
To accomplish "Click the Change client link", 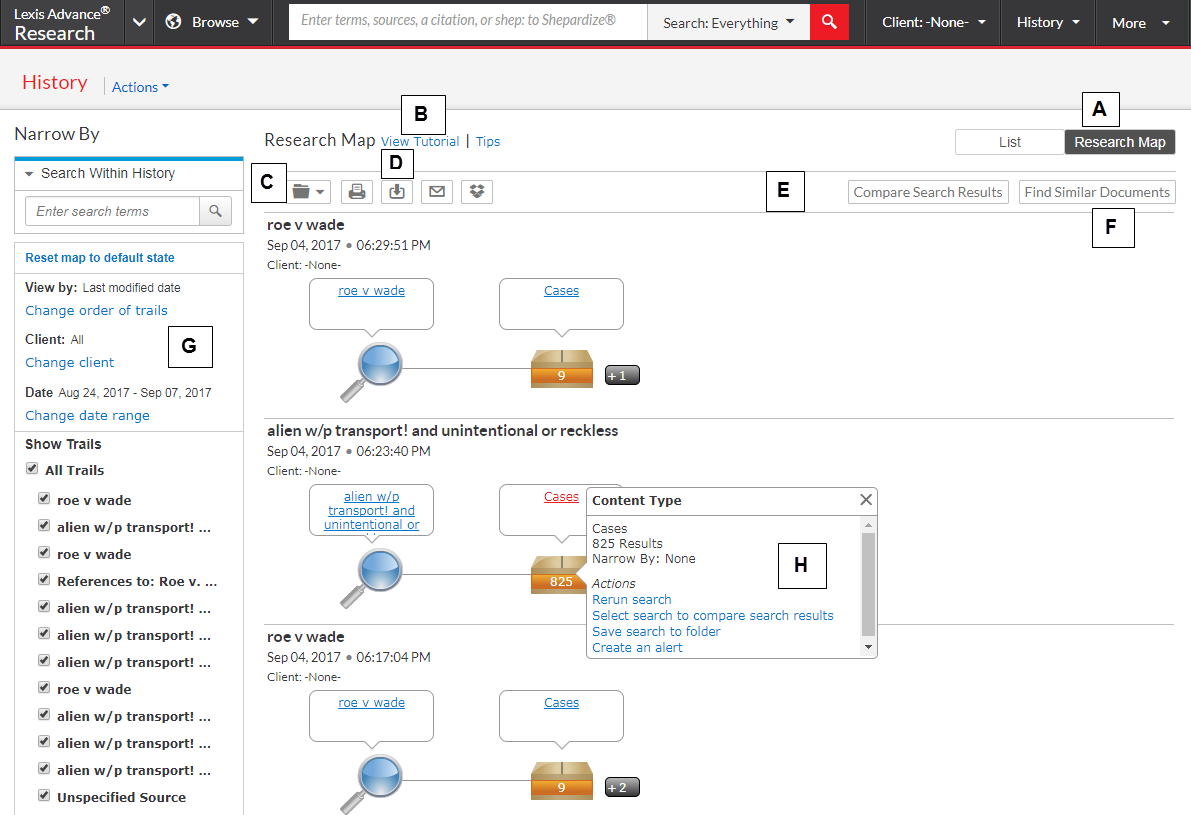I will tap(70, 362).
